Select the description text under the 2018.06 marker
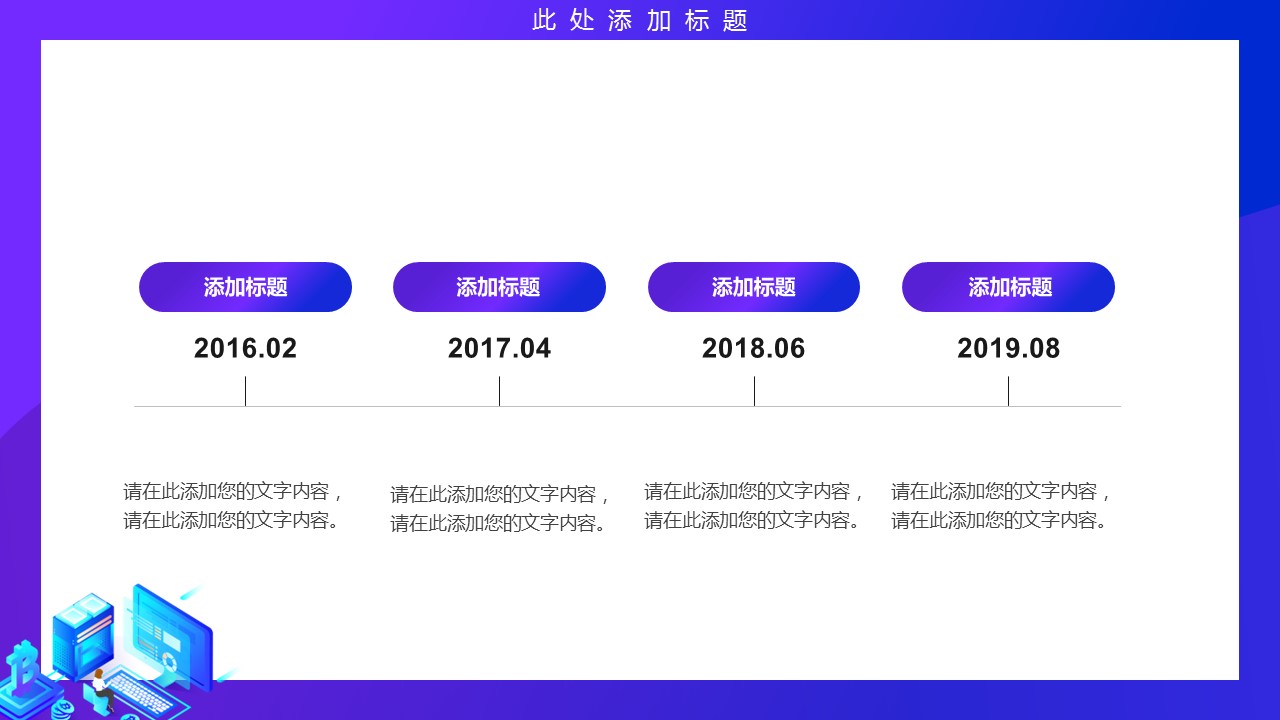The height and width of the screenshot is (720, 1280). click(x=754, y=505)
